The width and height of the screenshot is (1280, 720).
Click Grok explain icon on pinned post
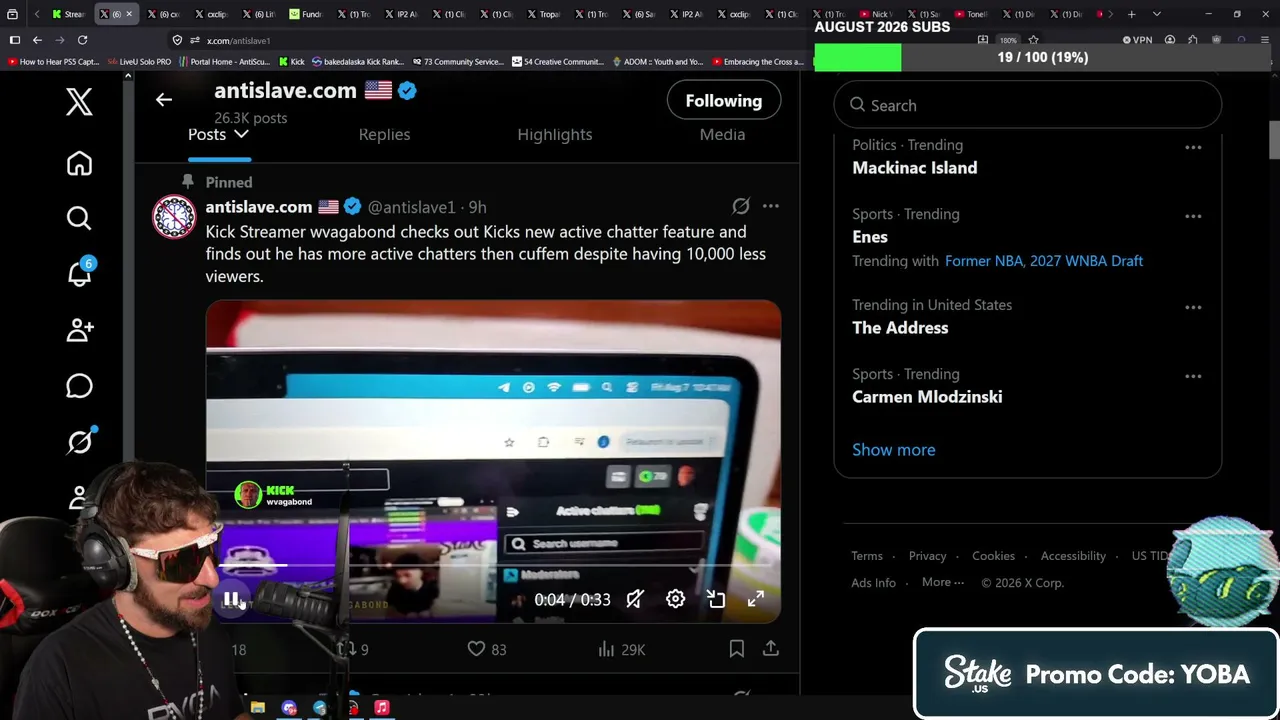740,206
